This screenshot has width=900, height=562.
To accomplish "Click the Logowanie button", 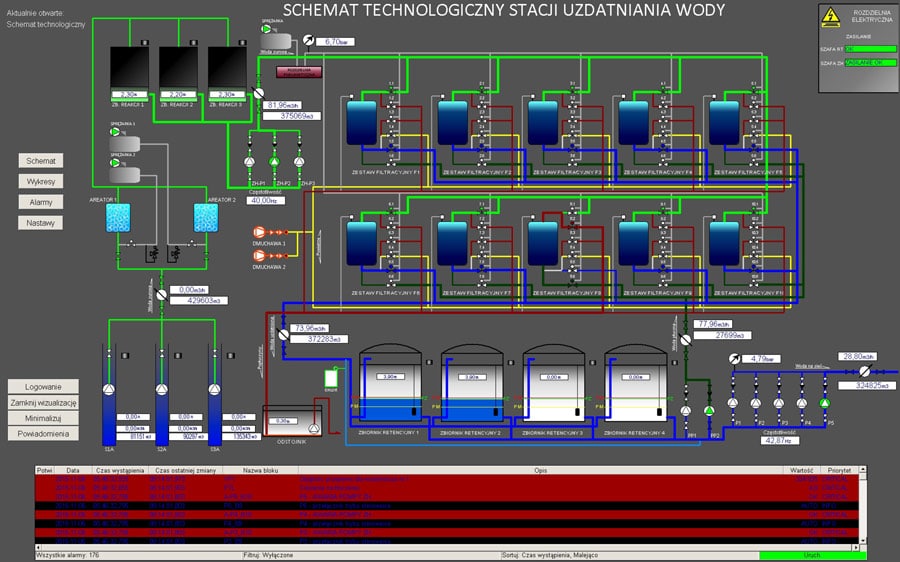I will pyautogui.click(x=43, y=387).
